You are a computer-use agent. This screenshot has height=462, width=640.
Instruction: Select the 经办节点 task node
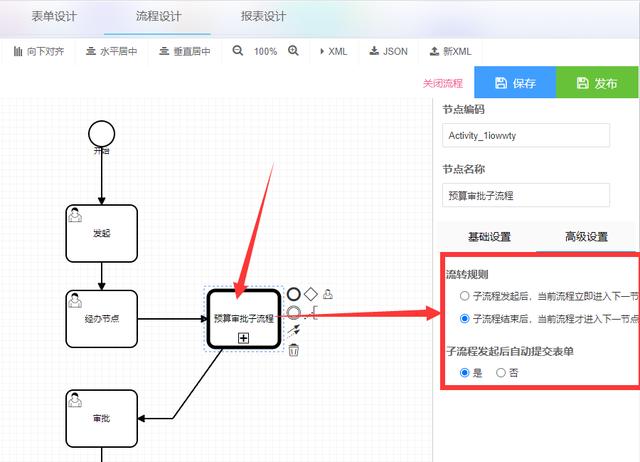102,319
